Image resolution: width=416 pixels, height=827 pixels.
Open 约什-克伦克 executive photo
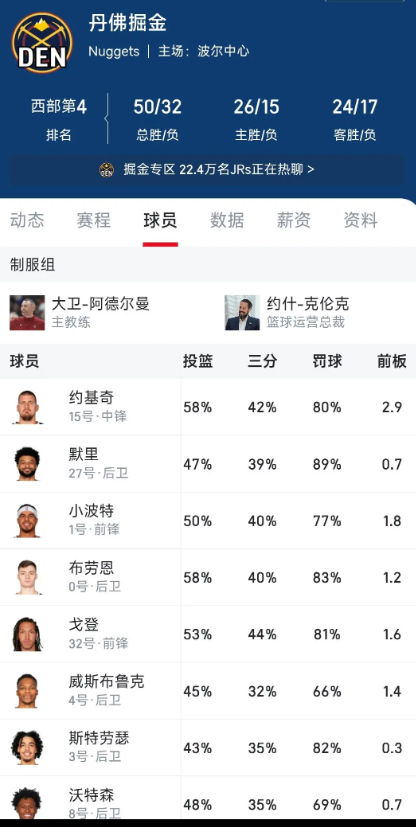pos(242,313)
